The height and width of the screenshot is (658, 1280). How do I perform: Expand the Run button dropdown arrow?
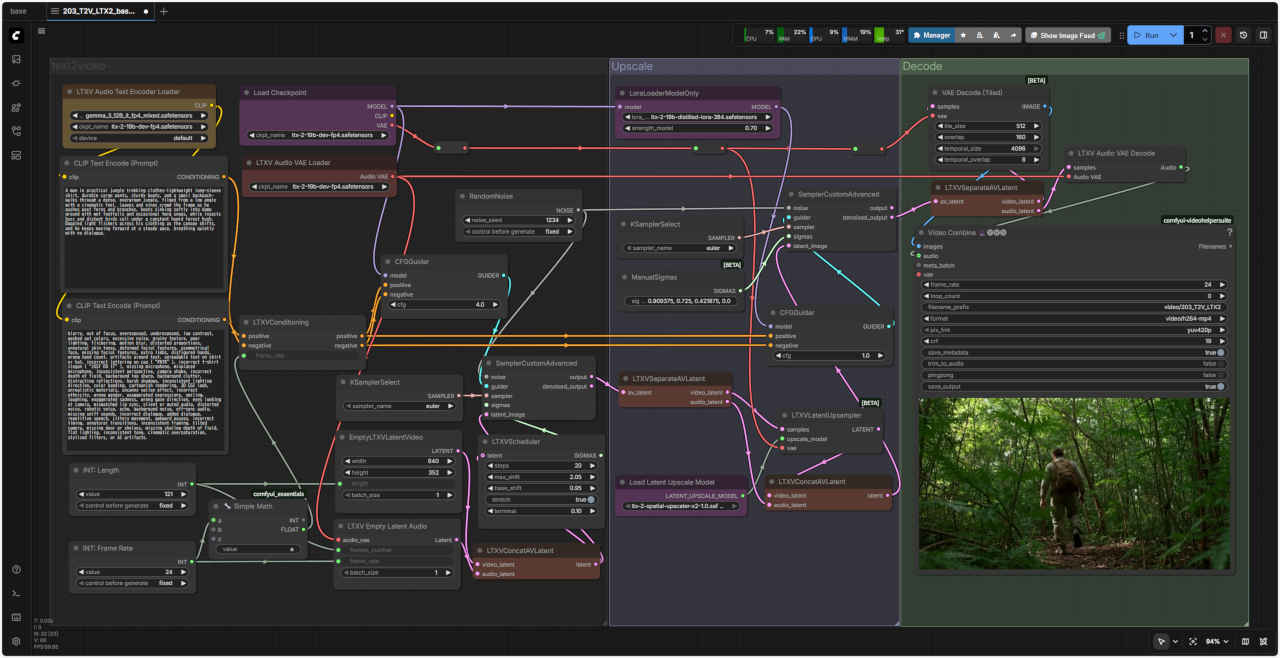click(x=1174, y=35)
